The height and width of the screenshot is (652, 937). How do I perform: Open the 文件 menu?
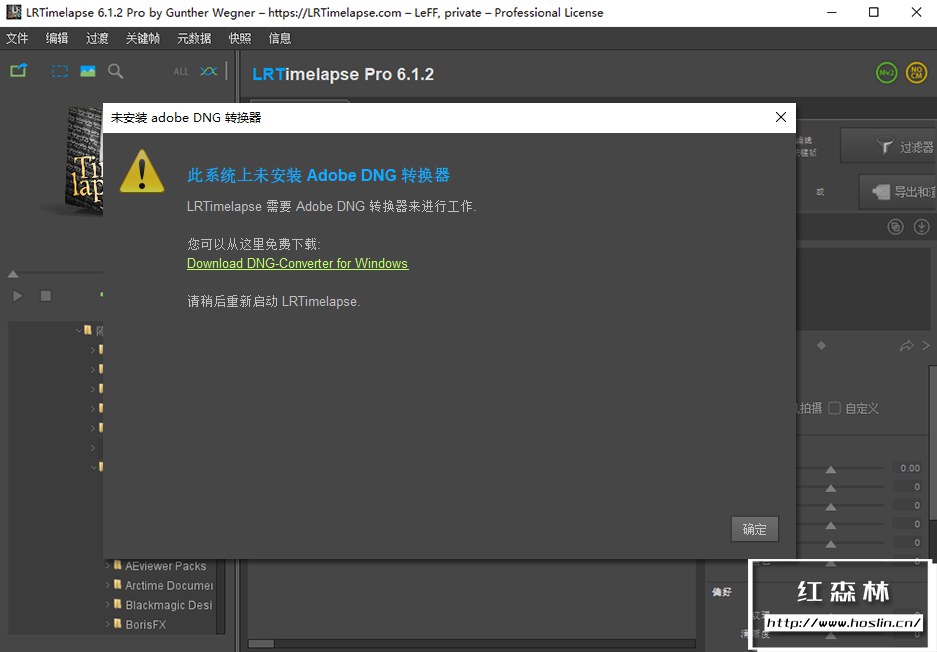coord(17,38)
